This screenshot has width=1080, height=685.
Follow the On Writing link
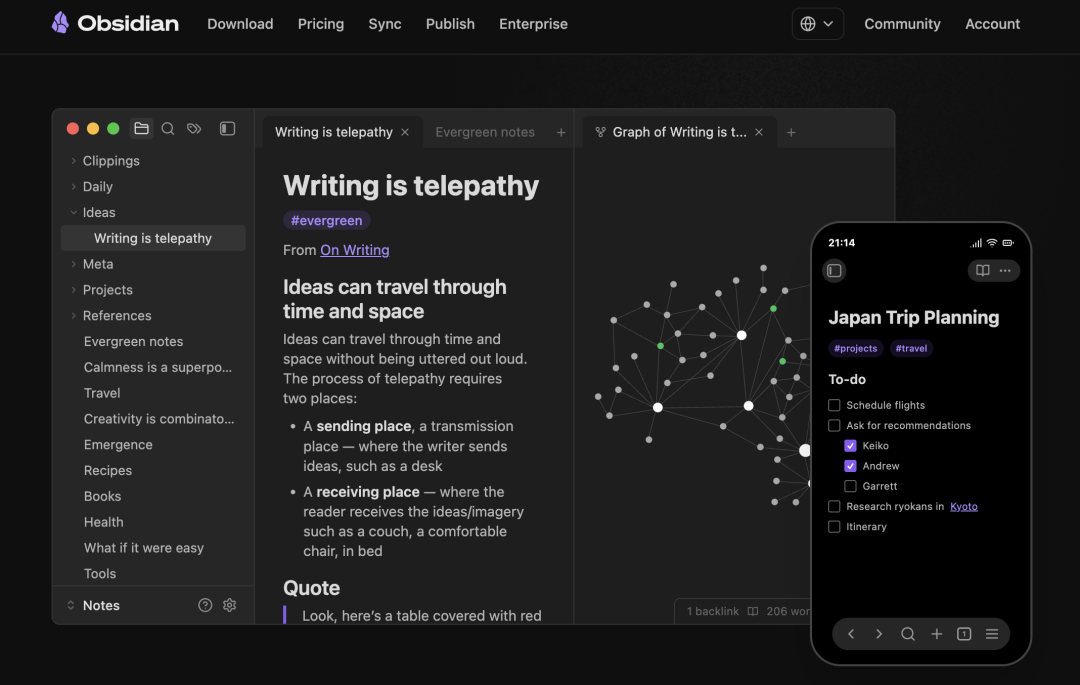tap(355, 250)
